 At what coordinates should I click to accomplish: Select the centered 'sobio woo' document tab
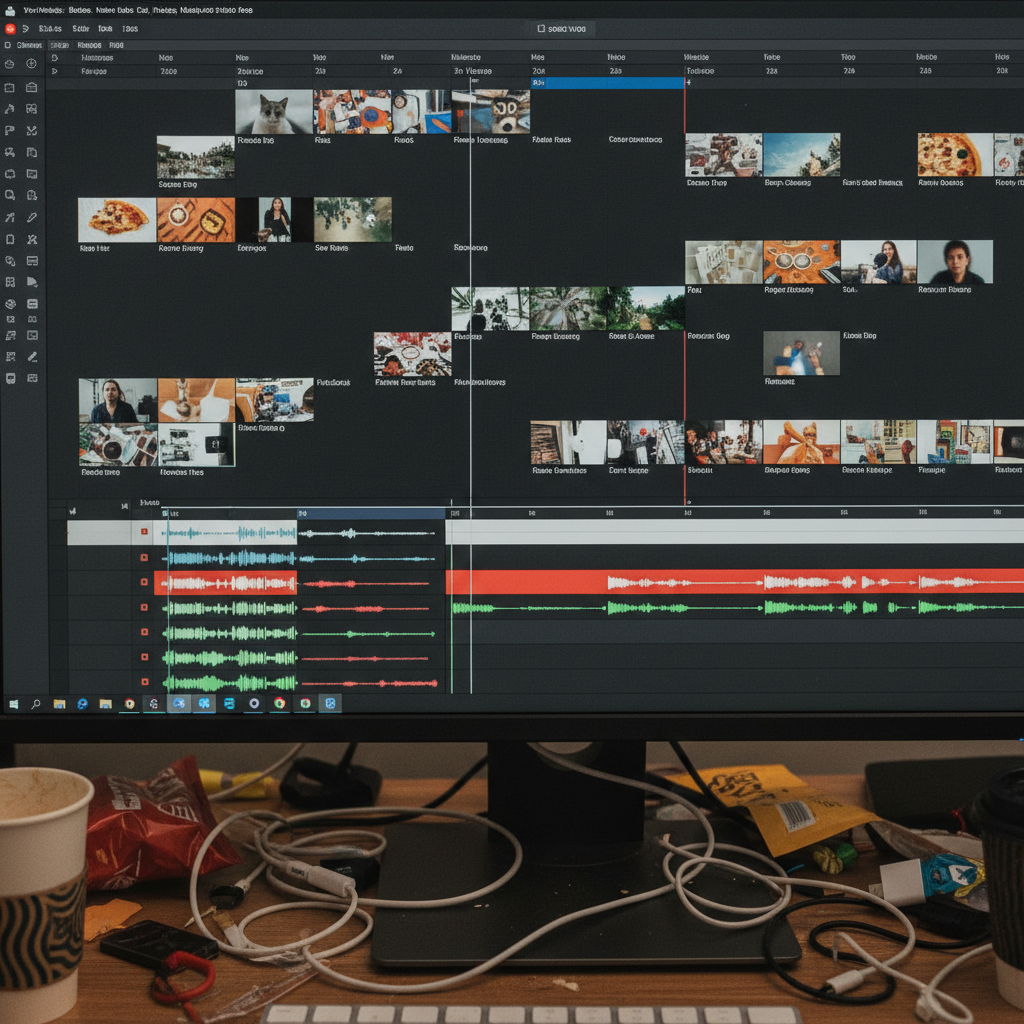pyautogui.click(x=562, y=29)
